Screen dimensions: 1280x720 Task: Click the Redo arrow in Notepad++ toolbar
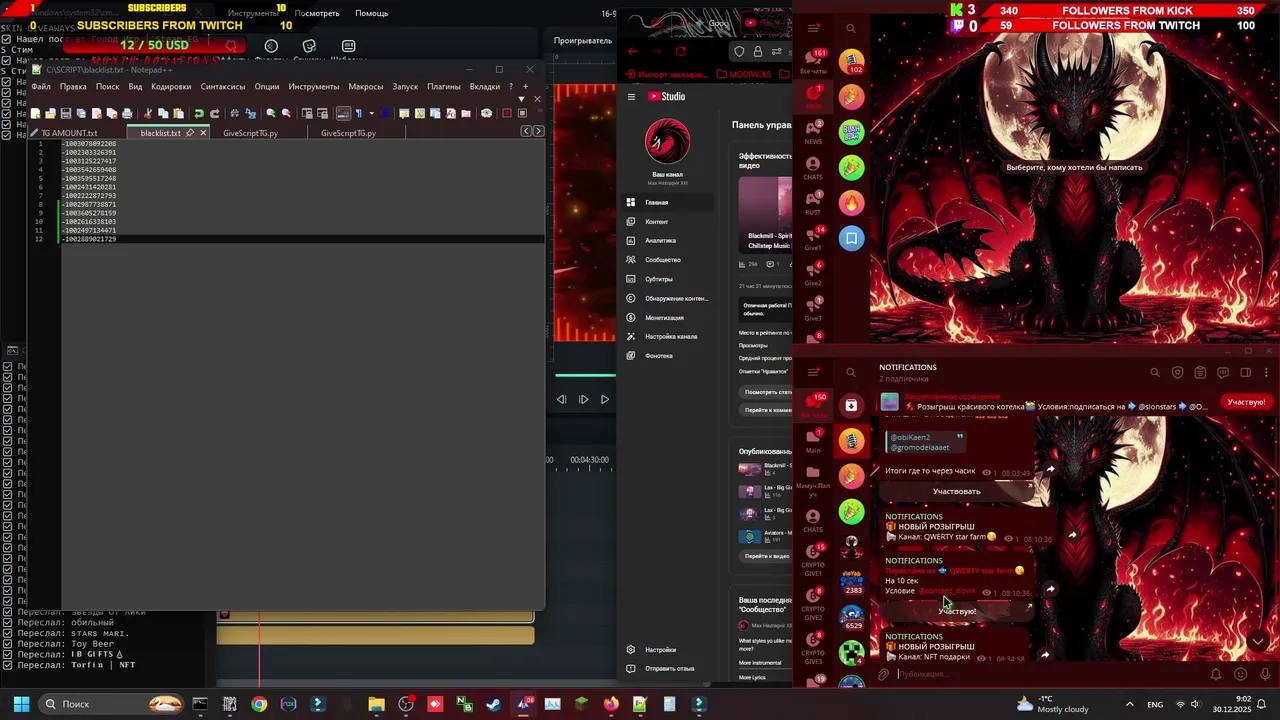tap(214, 113)
